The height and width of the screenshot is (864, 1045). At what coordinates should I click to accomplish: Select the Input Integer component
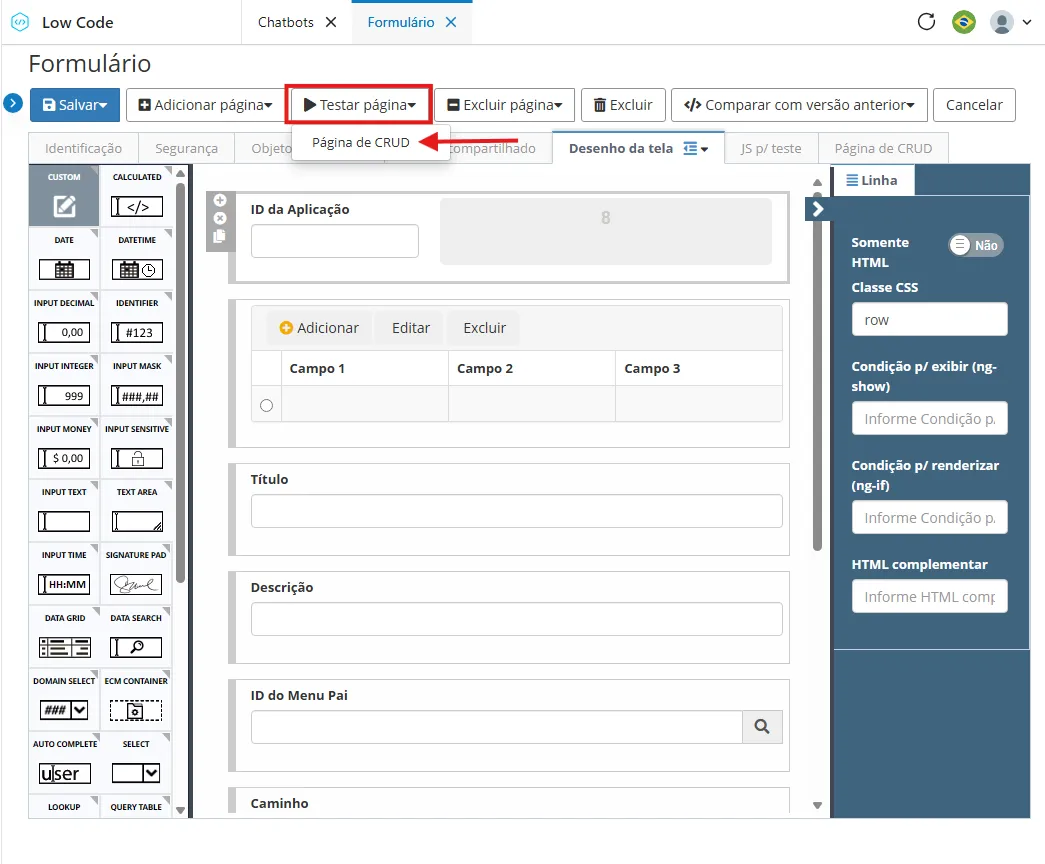click(x=64, y=385)
